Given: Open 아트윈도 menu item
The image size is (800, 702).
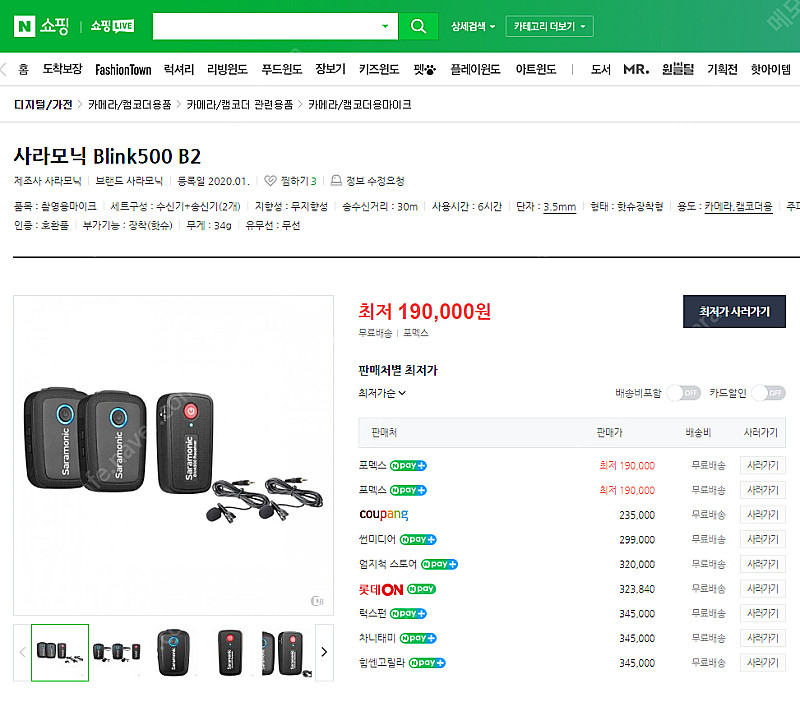Looking at the screenshot, I should click(x=535, y=69).
